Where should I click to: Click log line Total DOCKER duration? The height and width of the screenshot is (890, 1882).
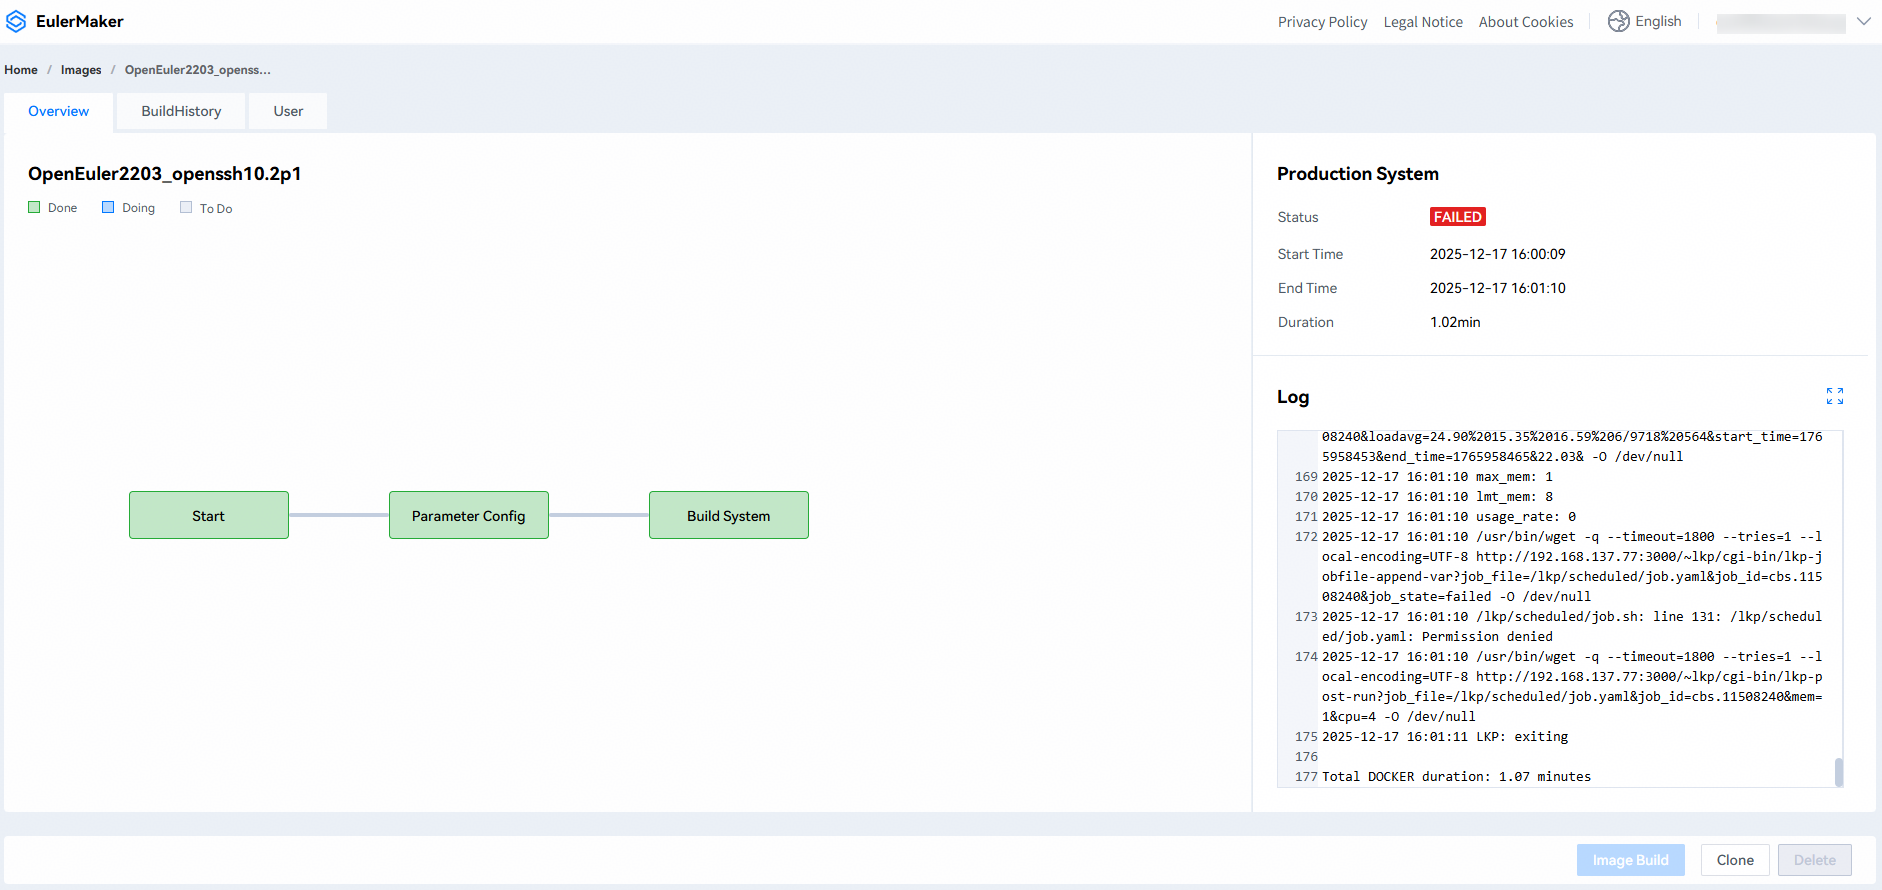click(1456, 777)
